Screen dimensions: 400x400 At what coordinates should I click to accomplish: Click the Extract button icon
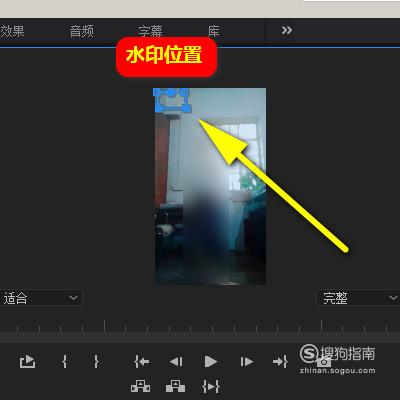(x=175, y=386)
